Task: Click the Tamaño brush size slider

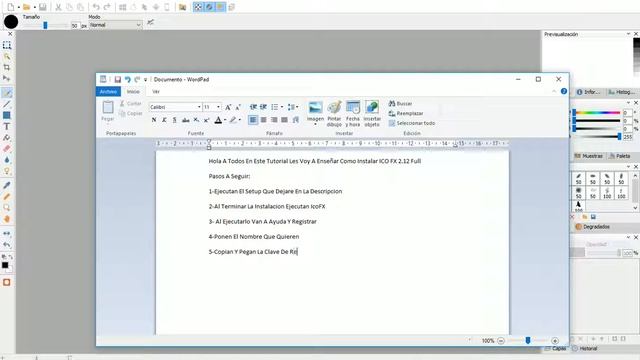Action: click(x=45, y=25)
